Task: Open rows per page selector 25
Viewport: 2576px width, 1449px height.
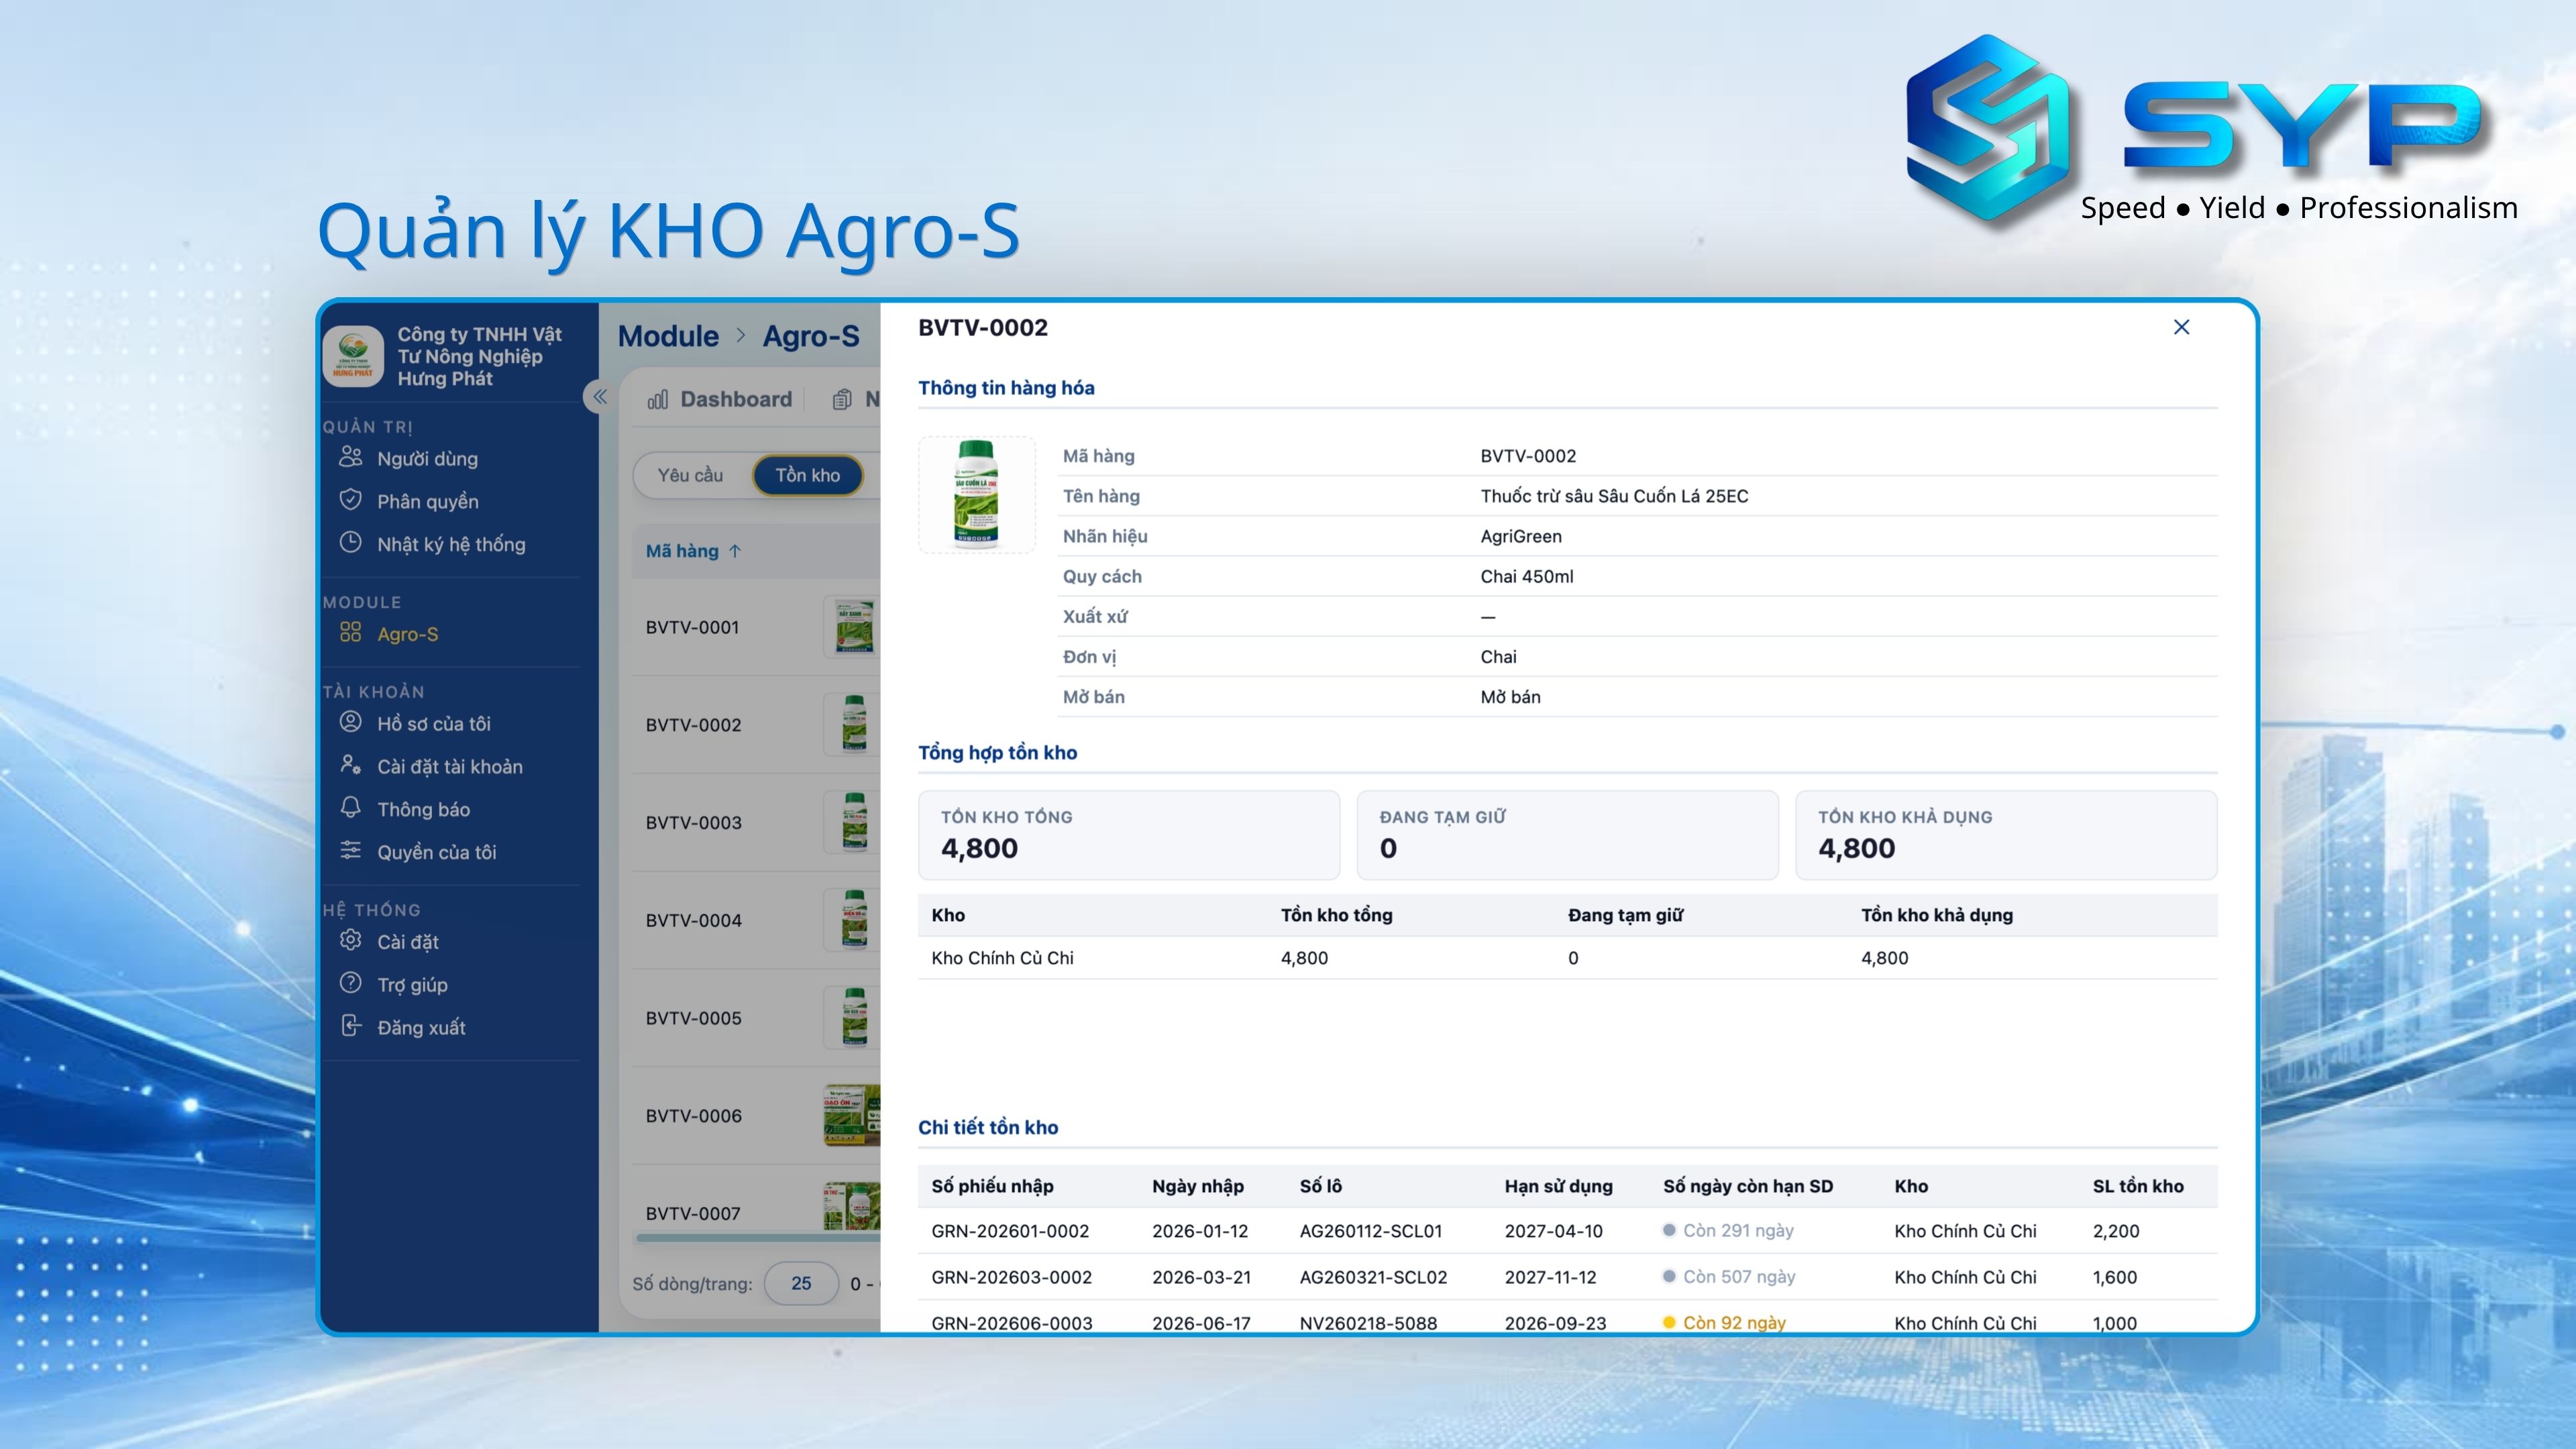Action: point(801,1283)
